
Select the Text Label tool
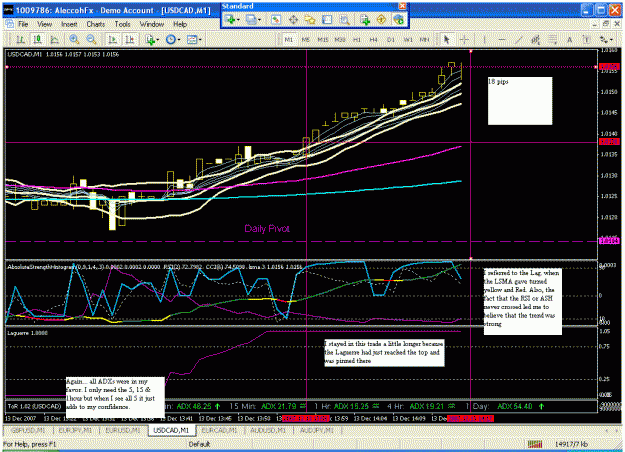coord(586,39)
